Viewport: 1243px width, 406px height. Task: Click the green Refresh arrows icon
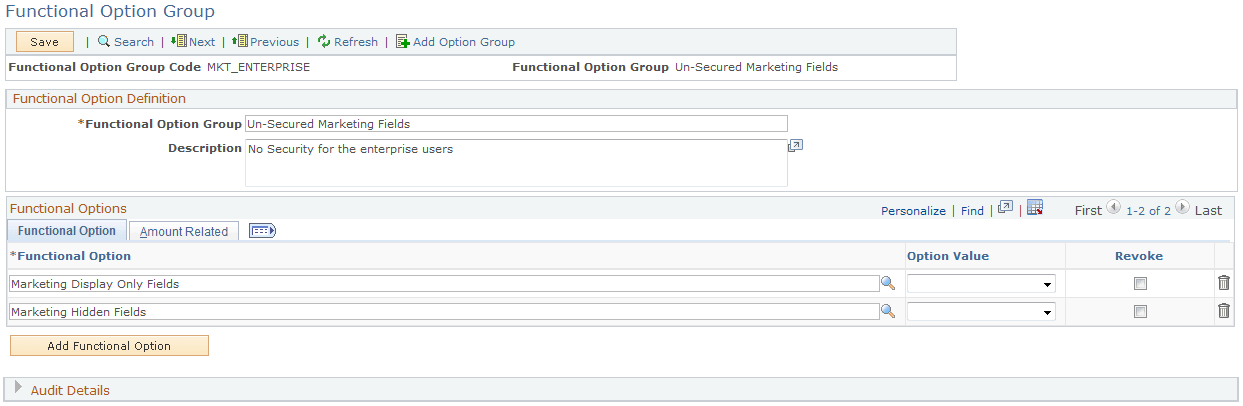[324, 42]
